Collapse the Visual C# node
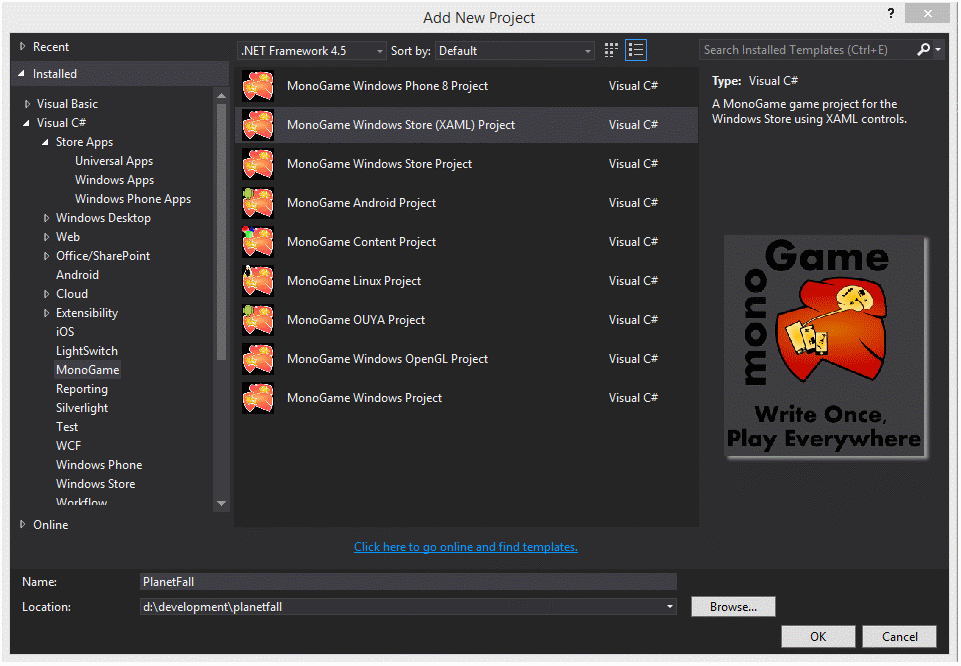This screenshot has width=961, height=666. [26, 123]
